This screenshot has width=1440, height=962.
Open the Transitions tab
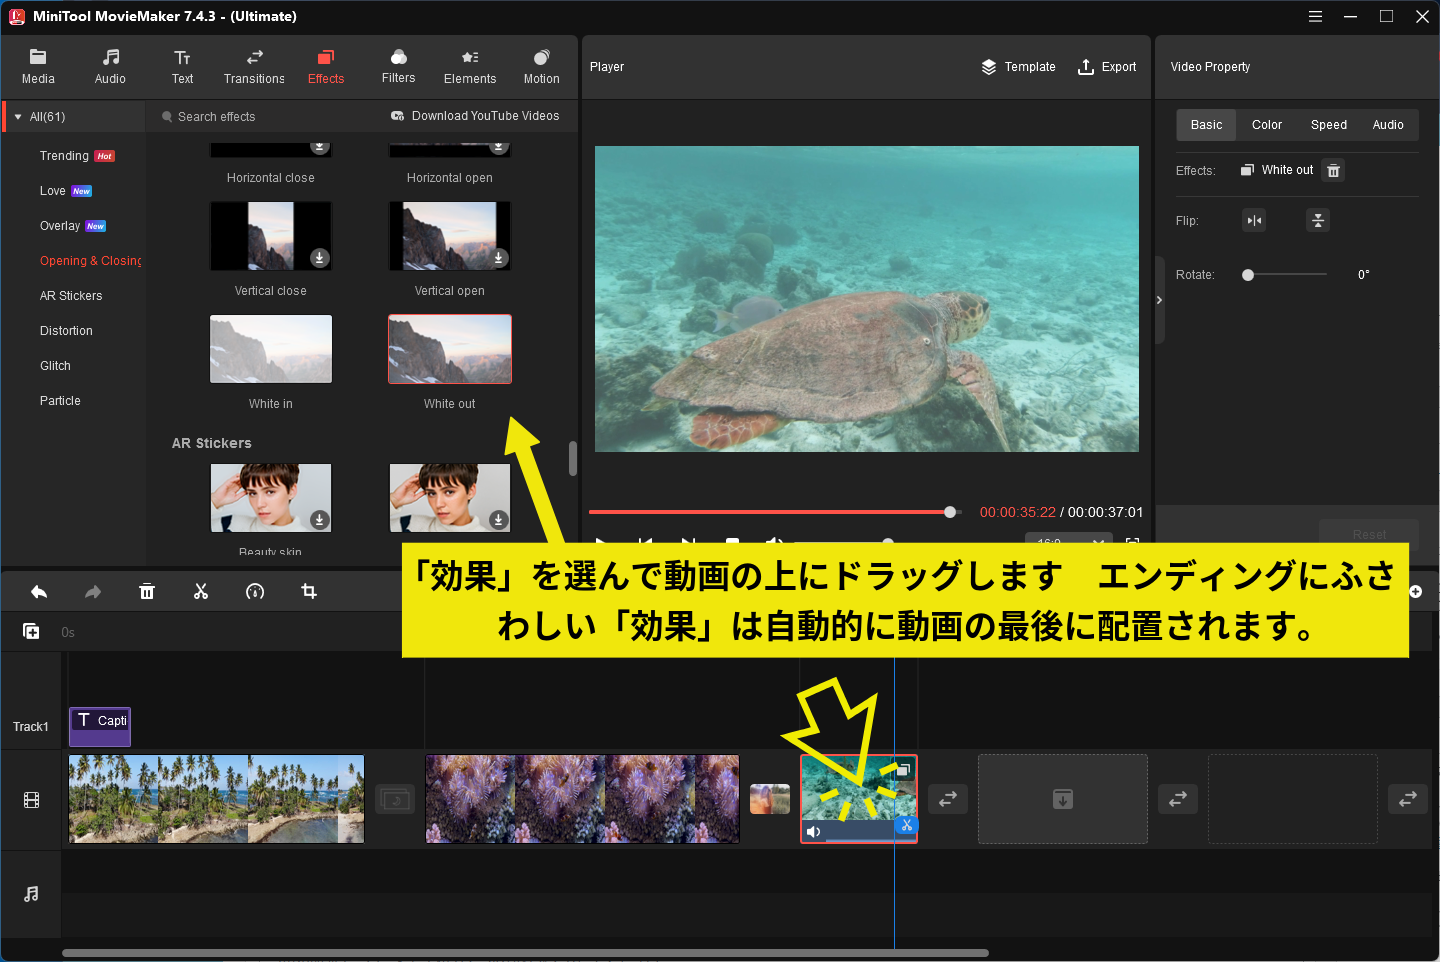[x=254, y=66]
